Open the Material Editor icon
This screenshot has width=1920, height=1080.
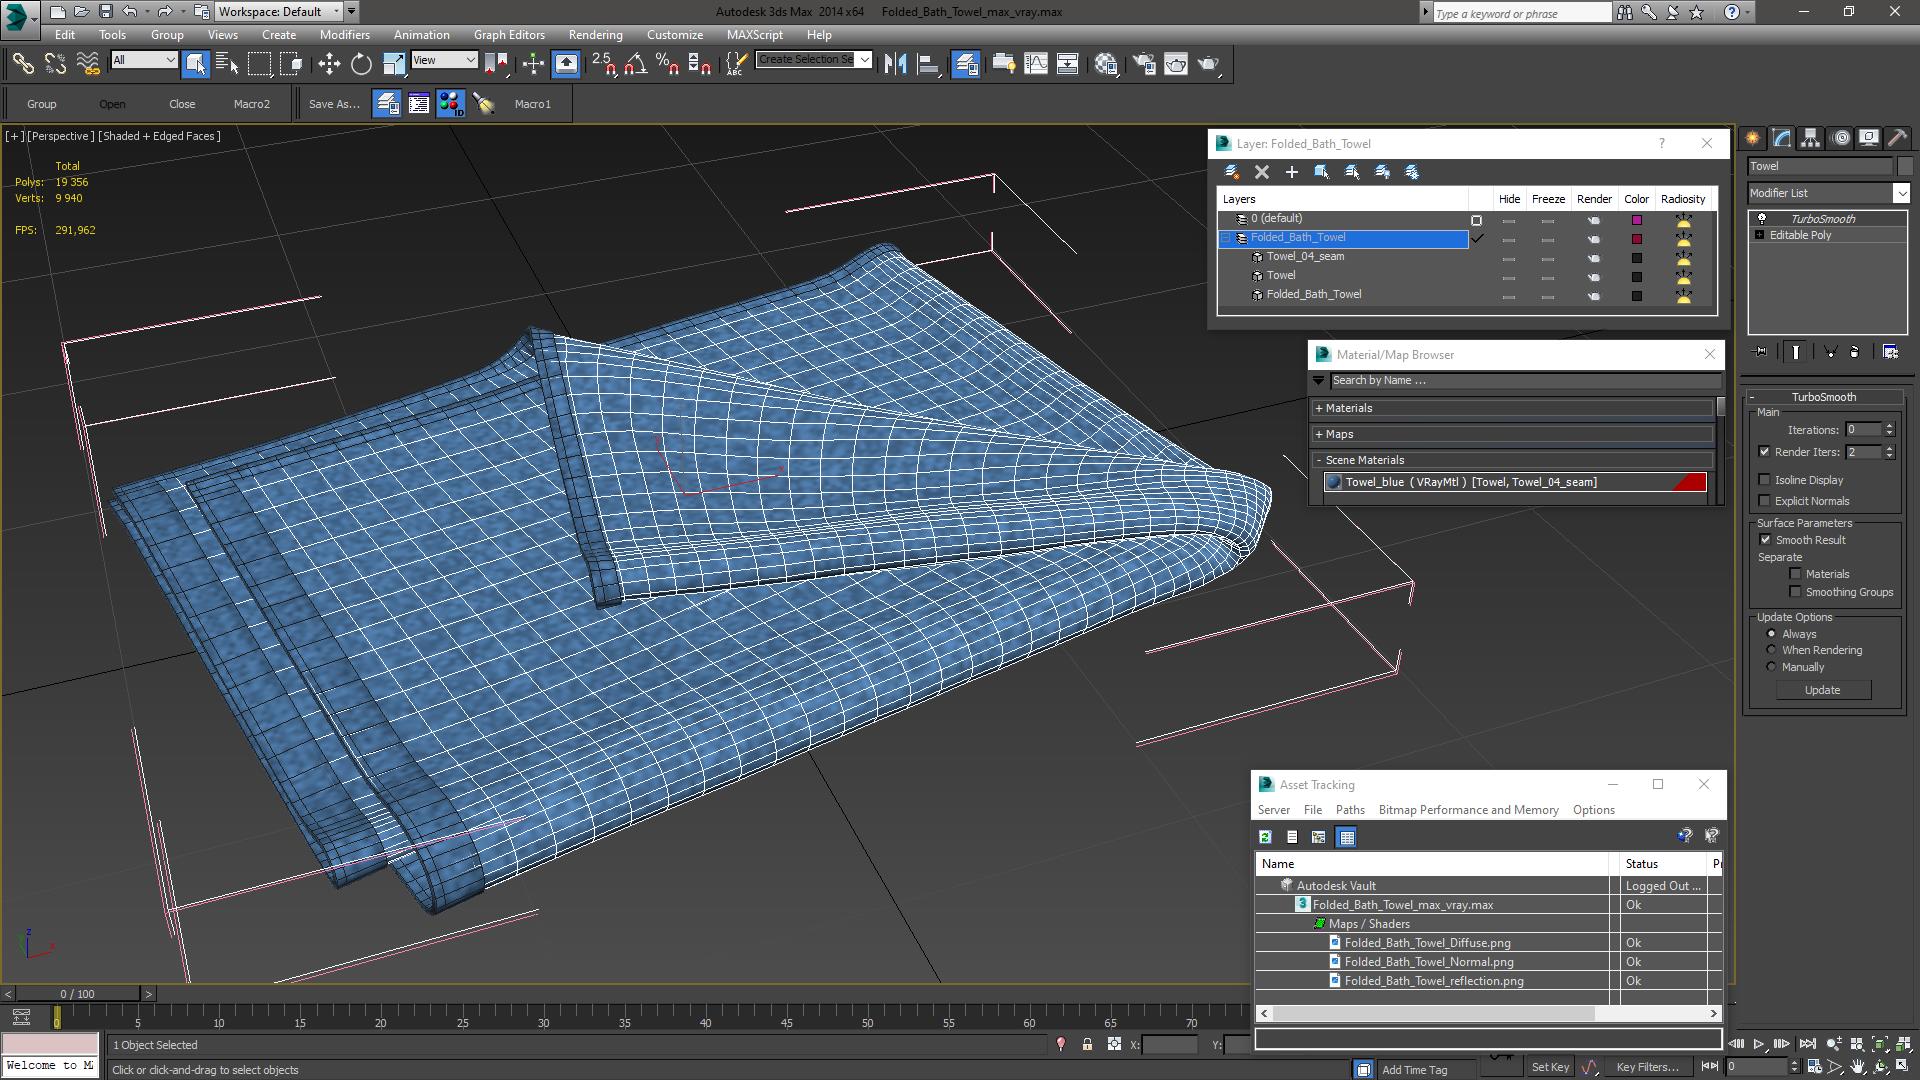coord(1106,64)
